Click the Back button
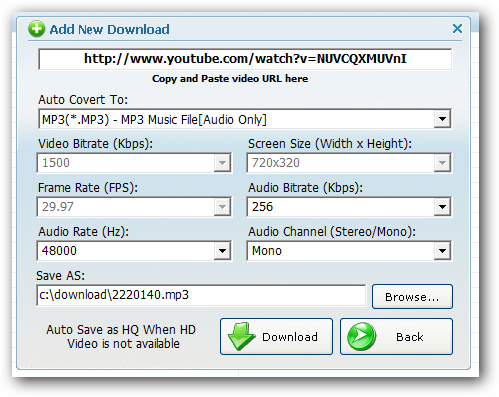This screenshot has height=397, width=499. pyautogui.click(x=396, y=337)
